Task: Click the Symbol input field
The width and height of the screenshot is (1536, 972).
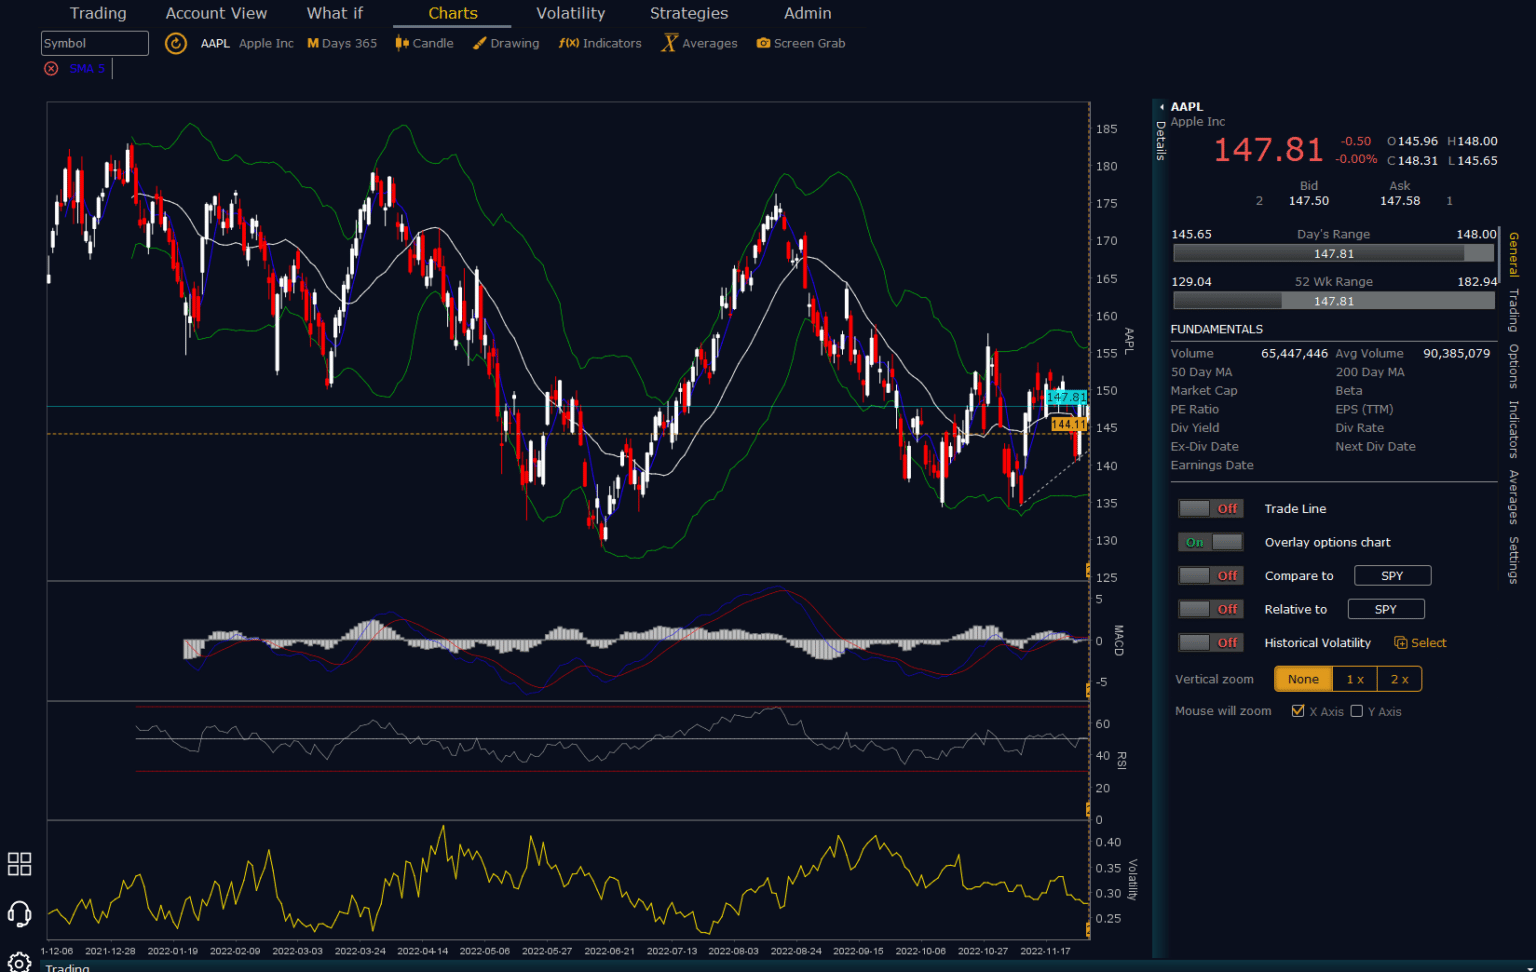Action: [95, 43]
